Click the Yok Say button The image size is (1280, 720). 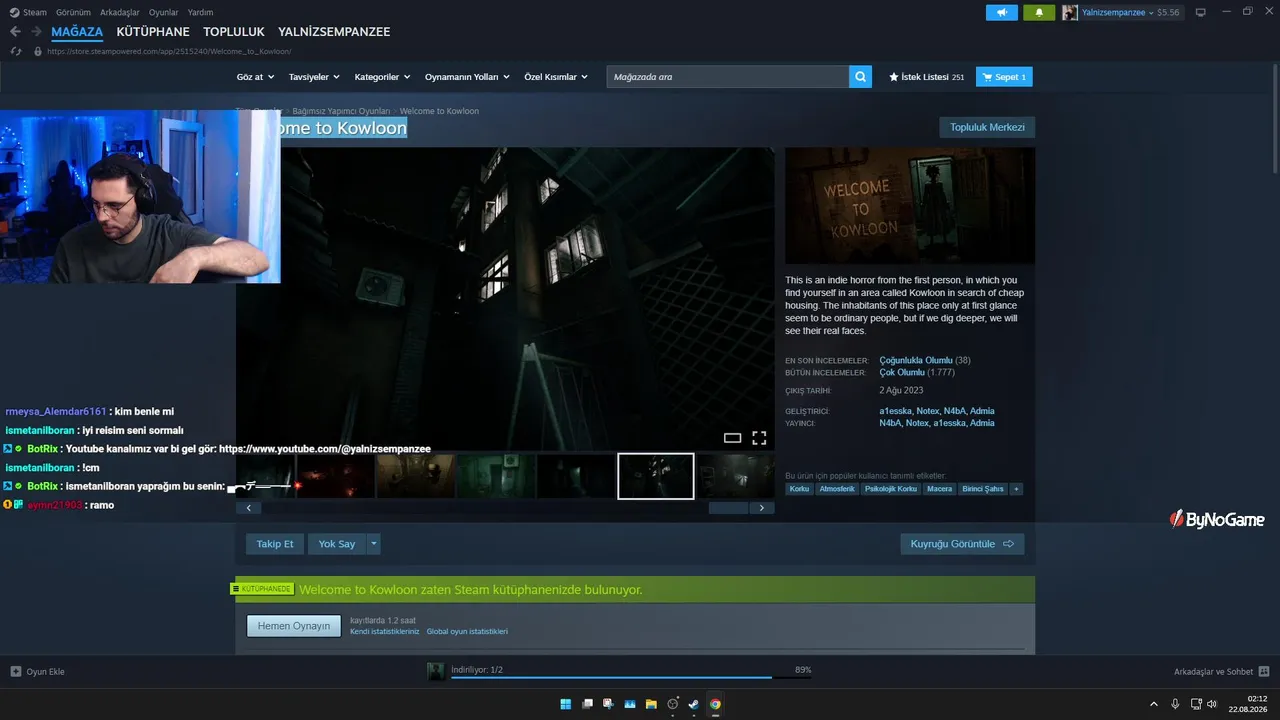point(337,544)
